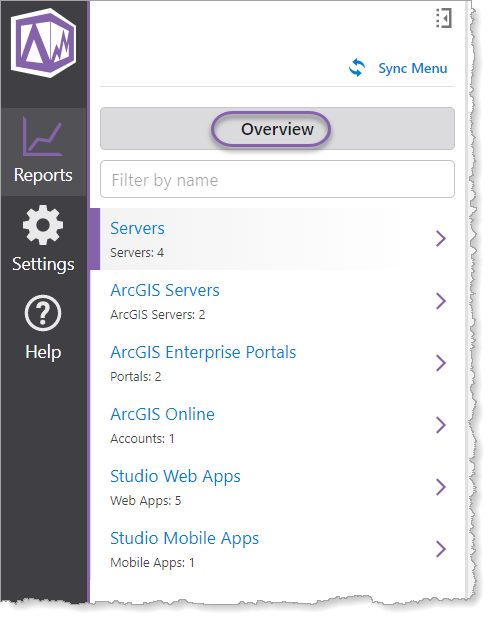The width and height of the screenshot is (492, 620).
Task: Click the 'Servers: 4' count text
Action: tap(137, 253)
